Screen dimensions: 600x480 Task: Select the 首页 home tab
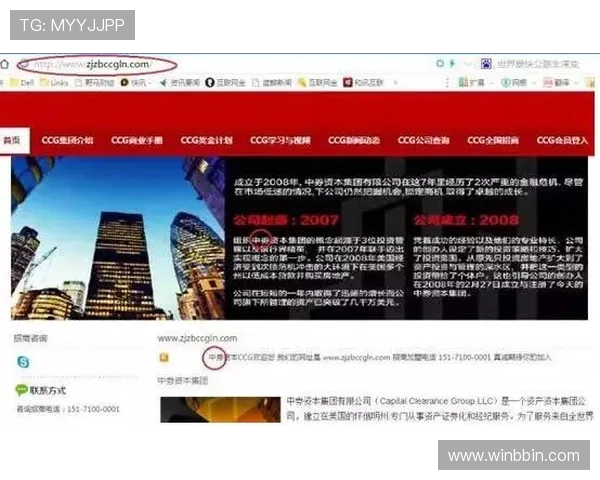(13, 141)
